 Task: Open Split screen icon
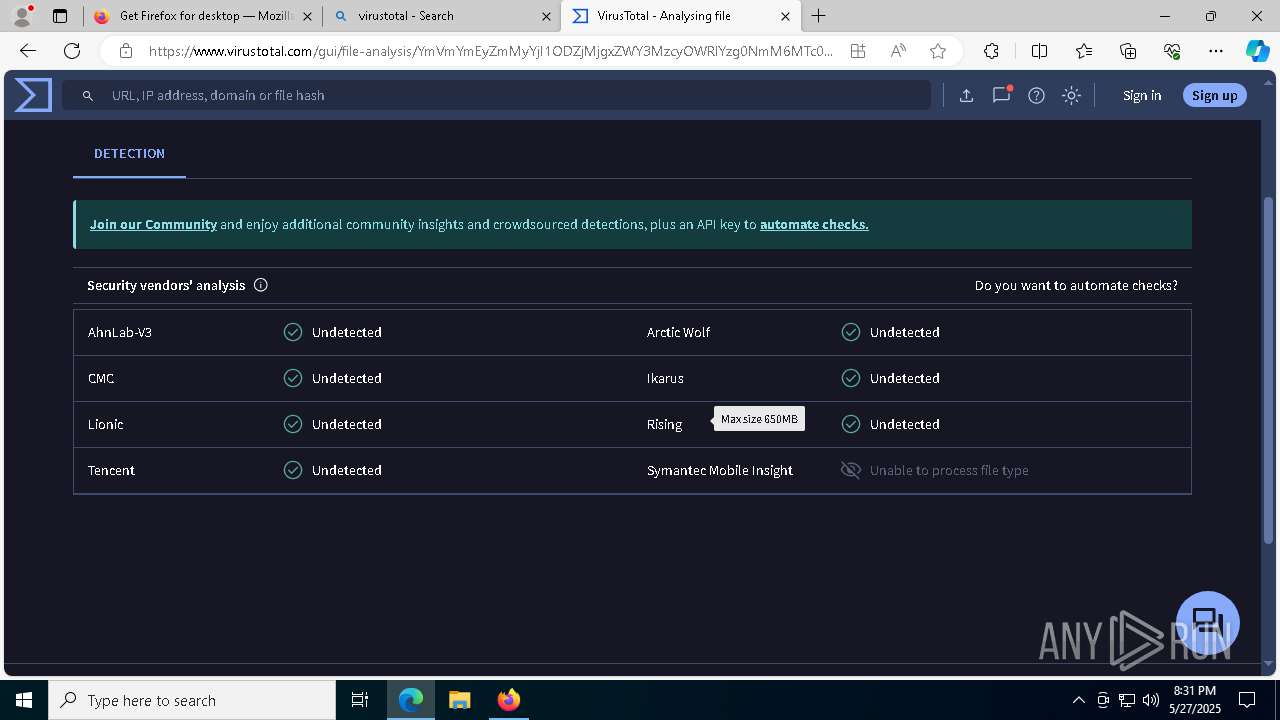click(1039, 51)
